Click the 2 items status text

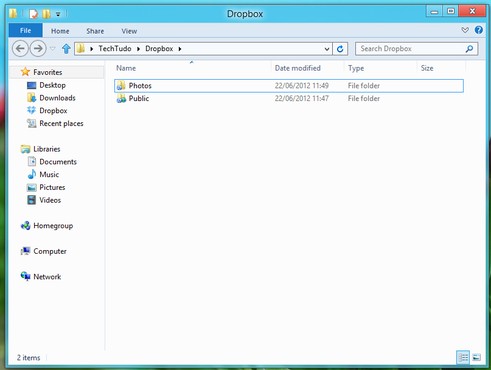point(28,358)
